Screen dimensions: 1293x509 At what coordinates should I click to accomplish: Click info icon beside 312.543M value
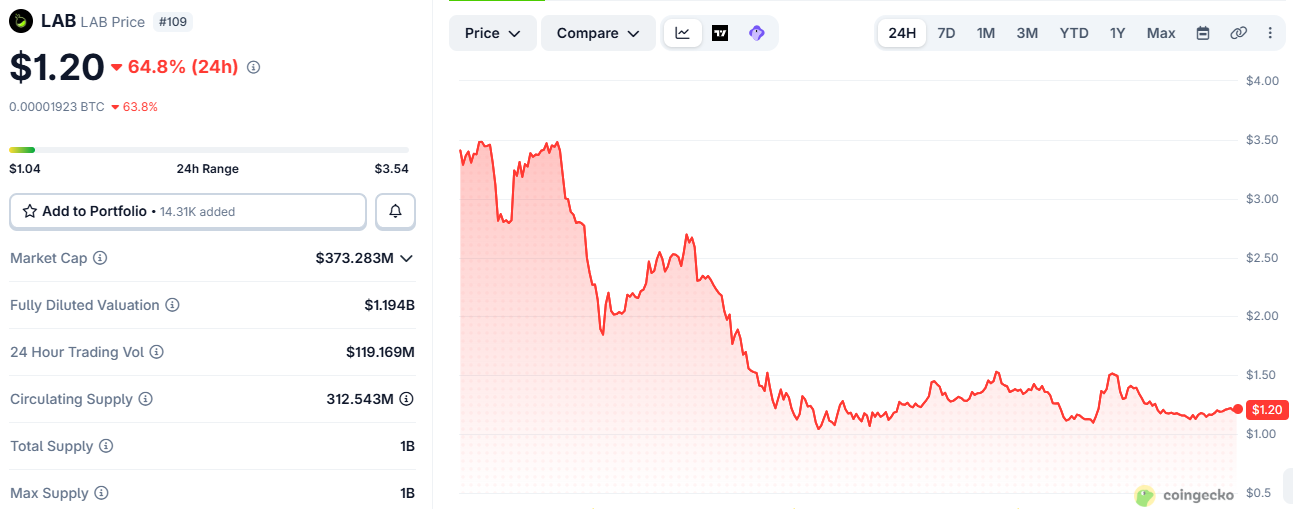[406, 399]
